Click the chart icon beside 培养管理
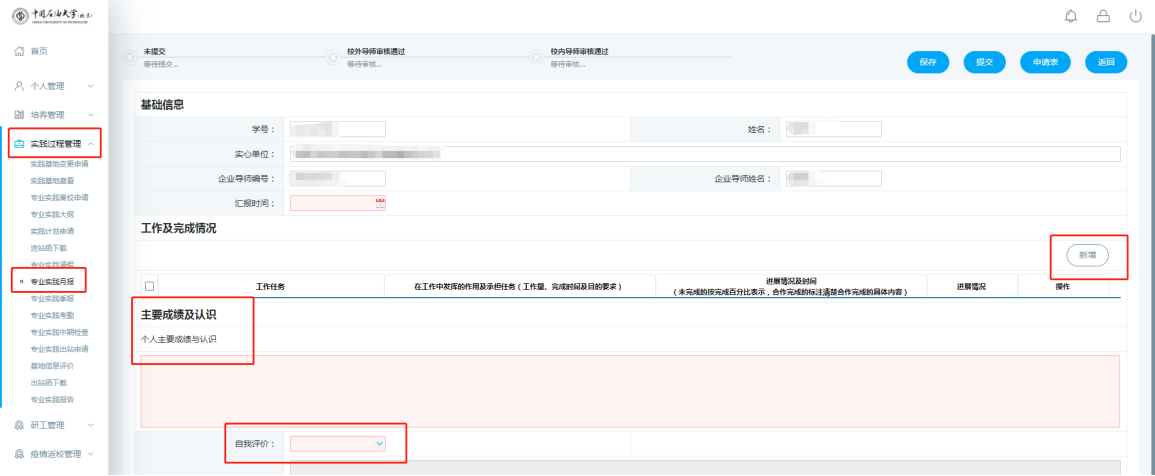 pyautogui.click(x=19, y=115)
